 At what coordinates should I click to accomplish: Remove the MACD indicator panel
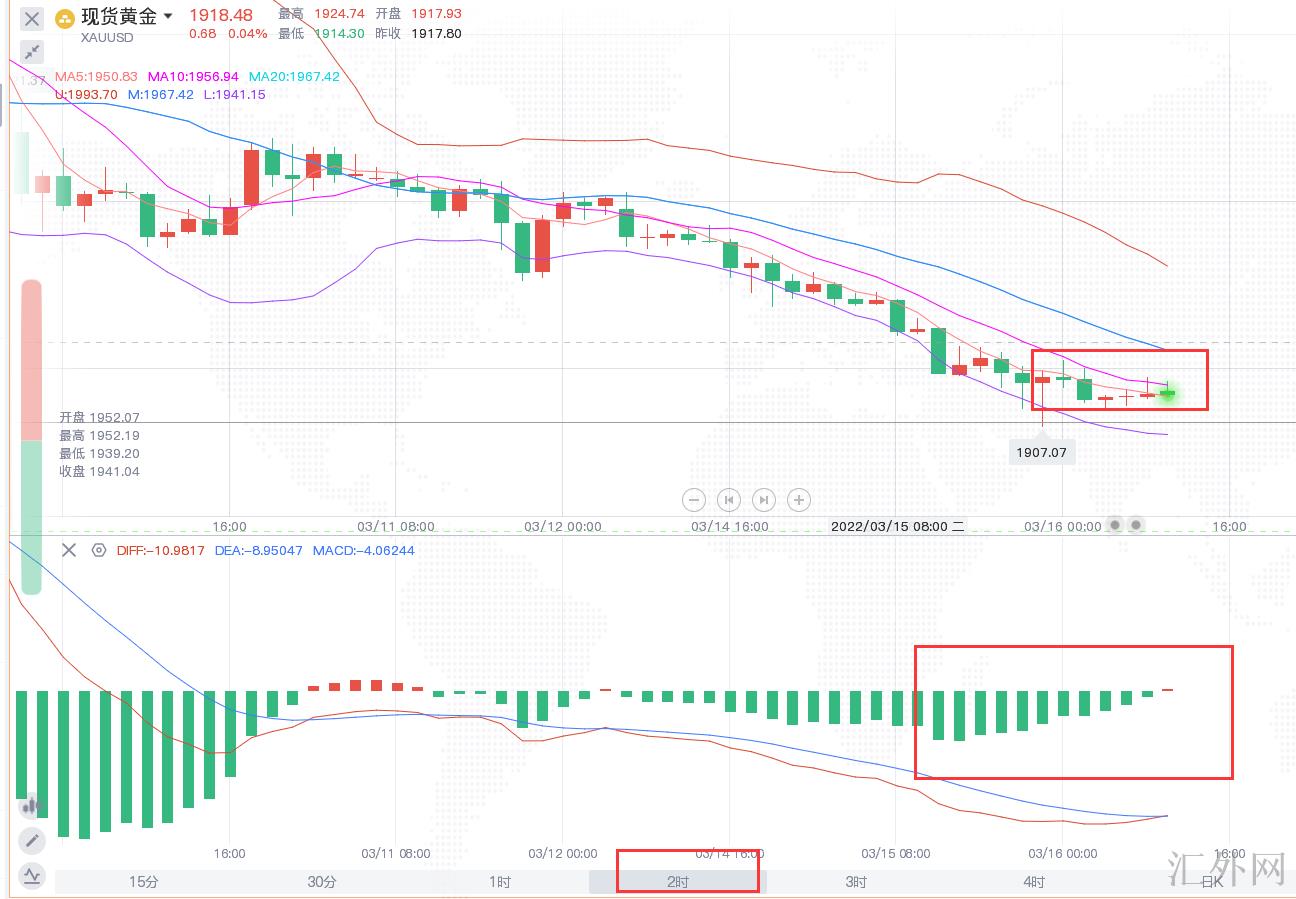pyautogui.click(x=69, y=550)
